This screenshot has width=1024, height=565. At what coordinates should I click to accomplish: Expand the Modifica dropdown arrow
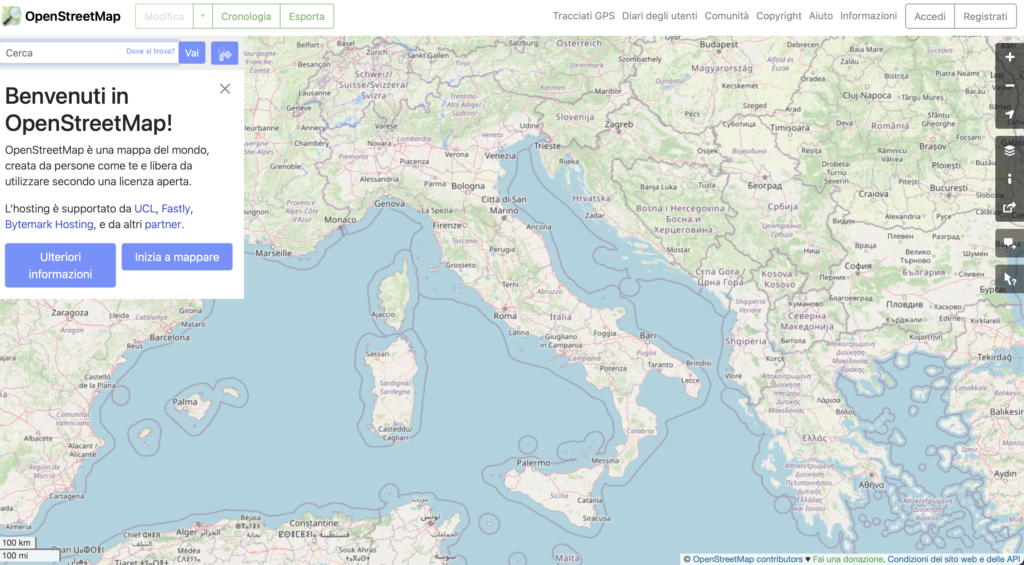coord(202,16)
